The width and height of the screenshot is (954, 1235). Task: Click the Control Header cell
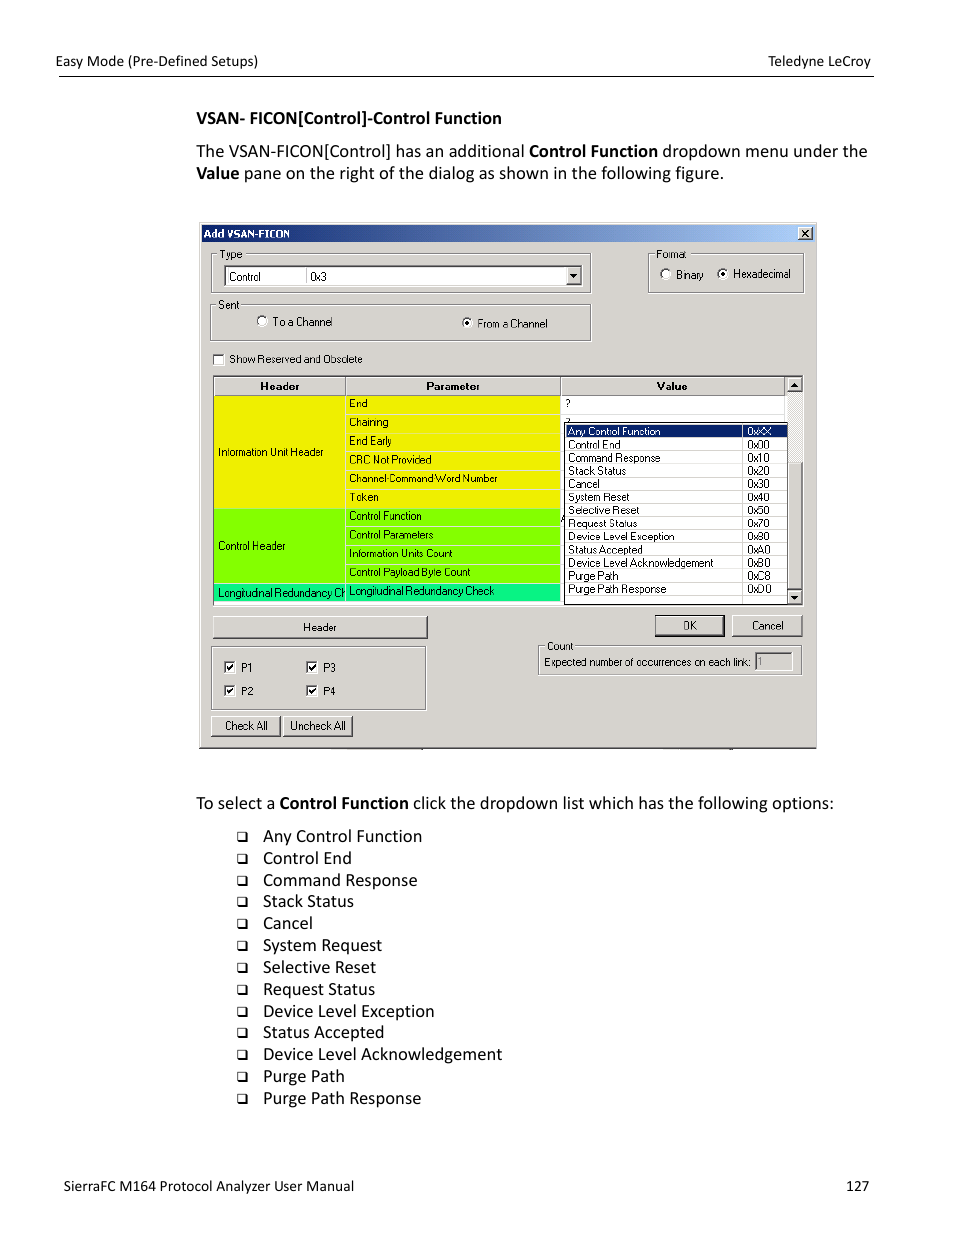pos(280,546)
